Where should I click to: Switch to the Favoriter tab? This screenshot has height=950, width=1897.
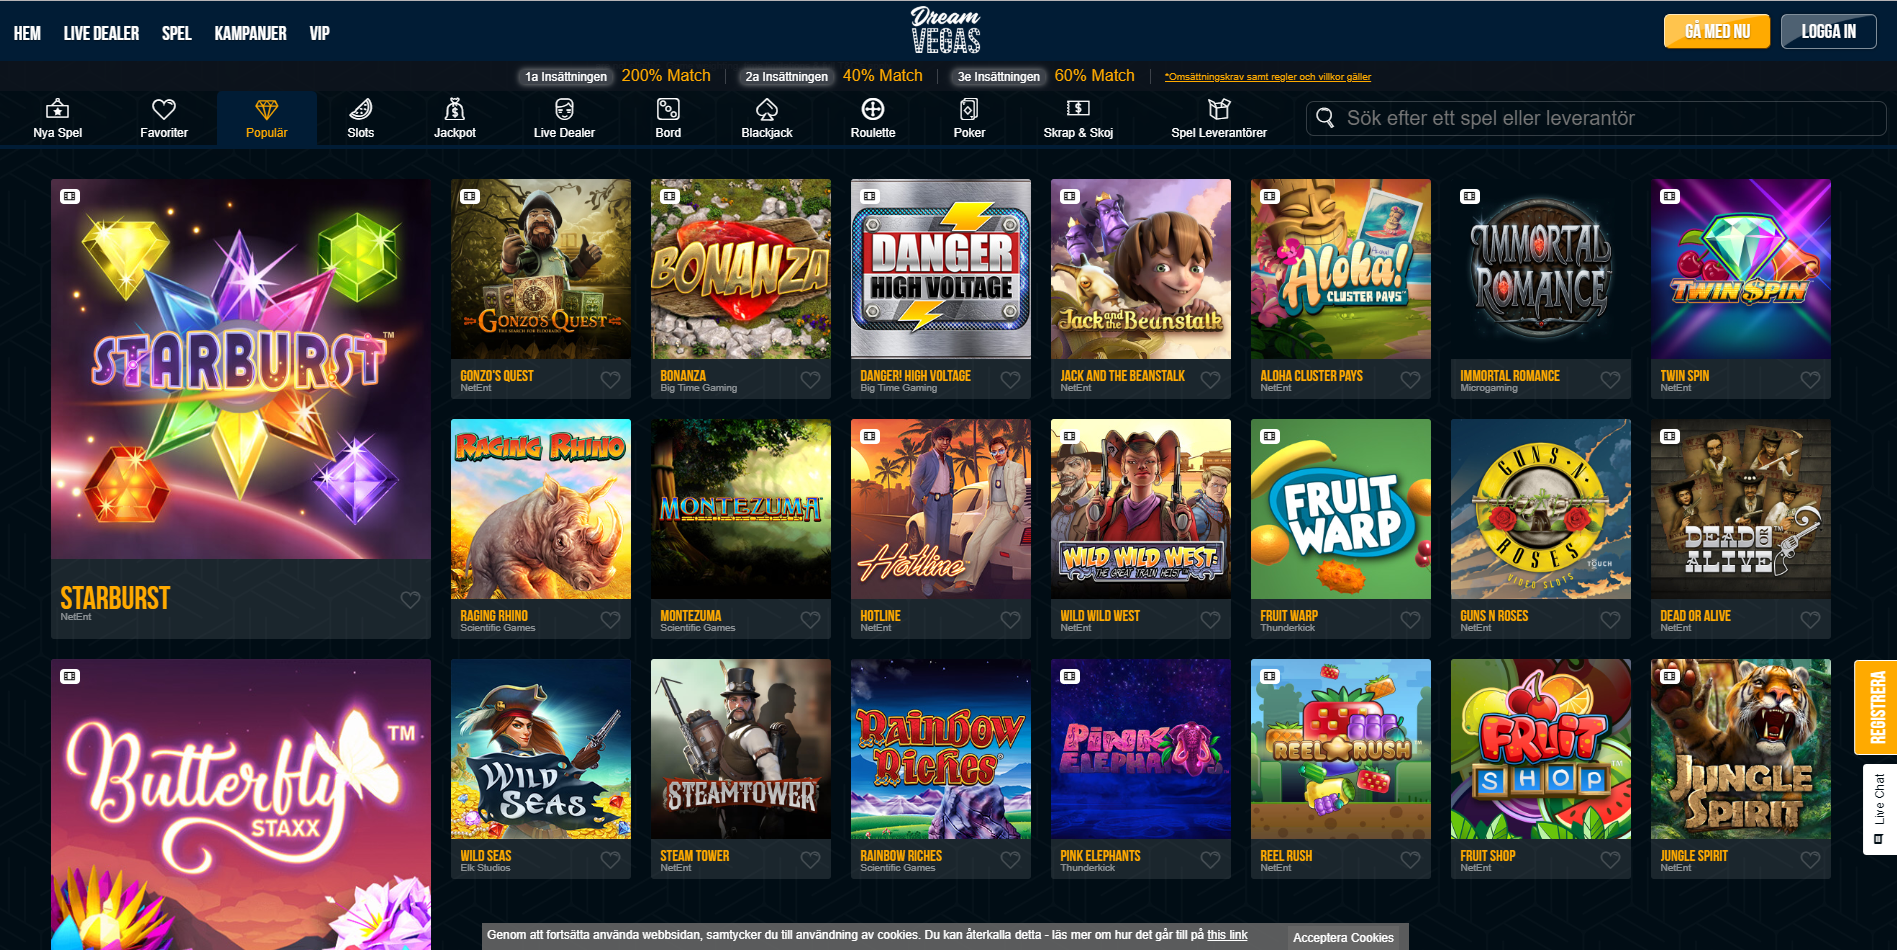tap(164, 118)
